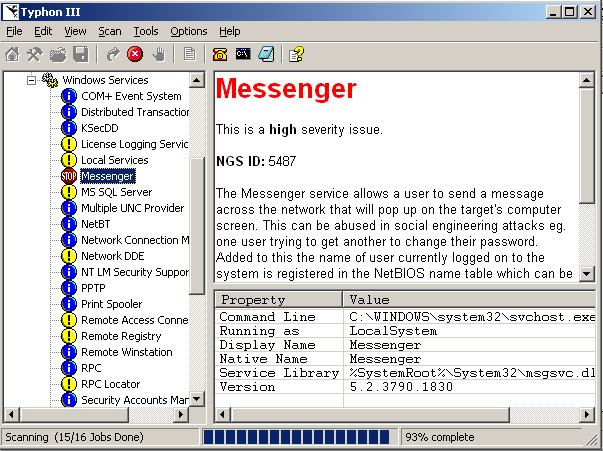
Task: Click the Typhon III title bar icon
Action: (x=11, y=12)
